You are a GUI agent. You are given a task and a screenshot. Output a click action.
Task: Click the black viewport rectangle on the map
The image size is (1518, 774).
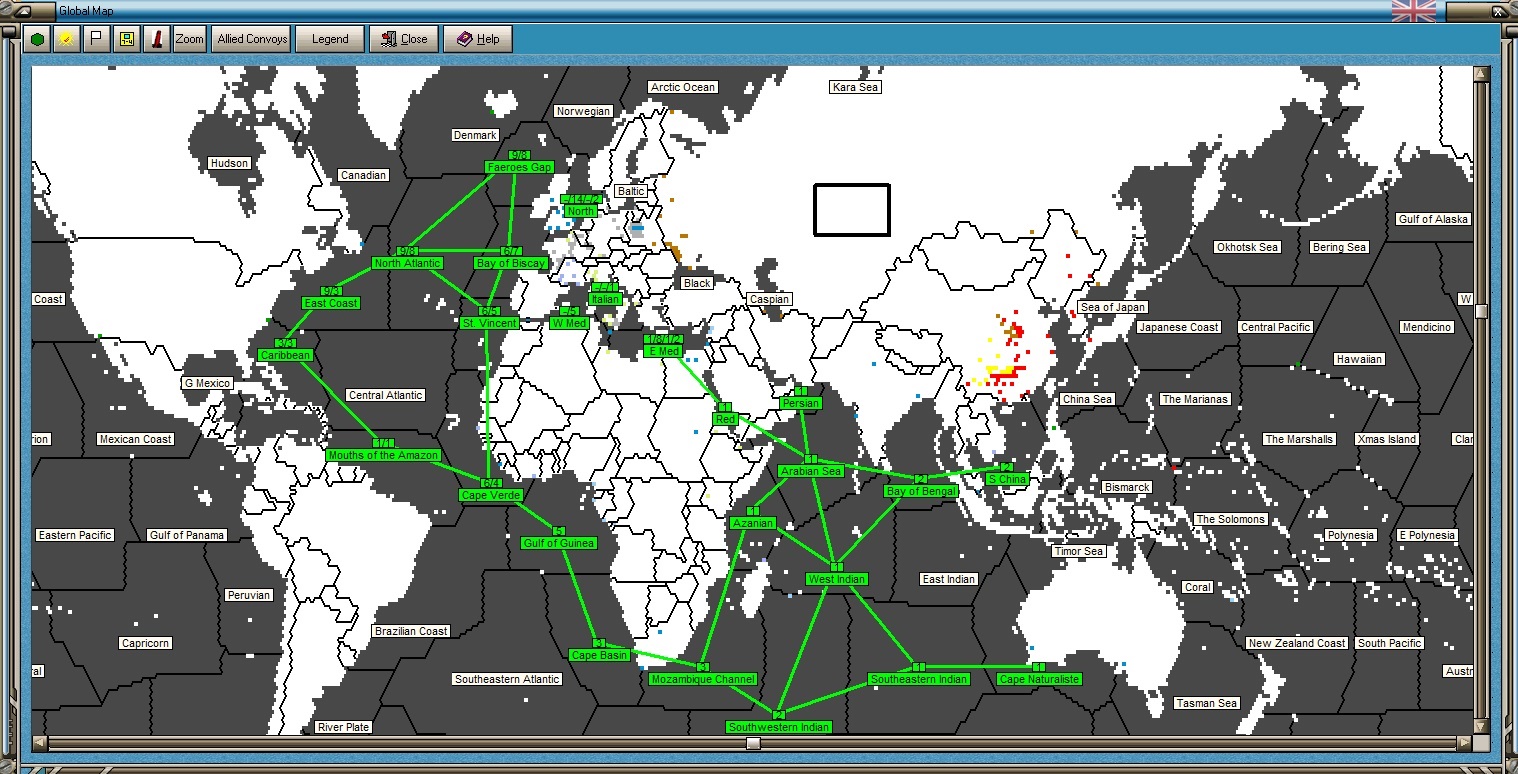(852, 210)
